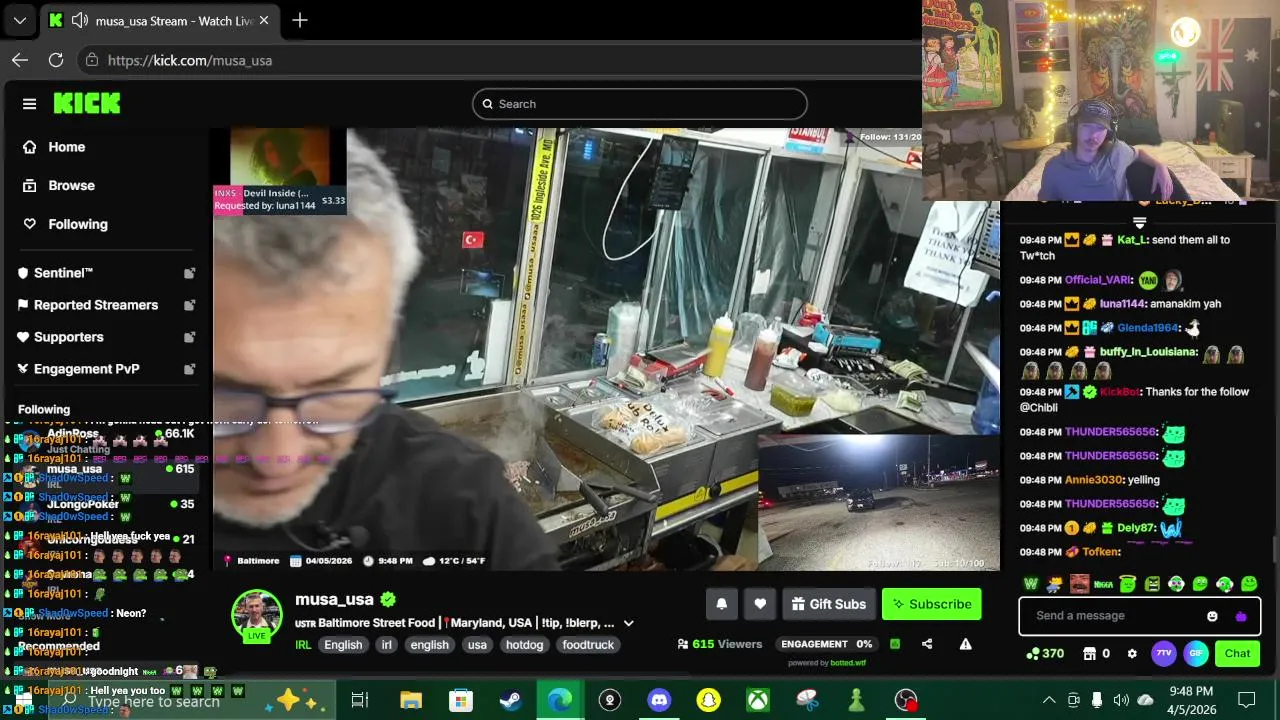Click the Gift Subs button

click(828, 604)
